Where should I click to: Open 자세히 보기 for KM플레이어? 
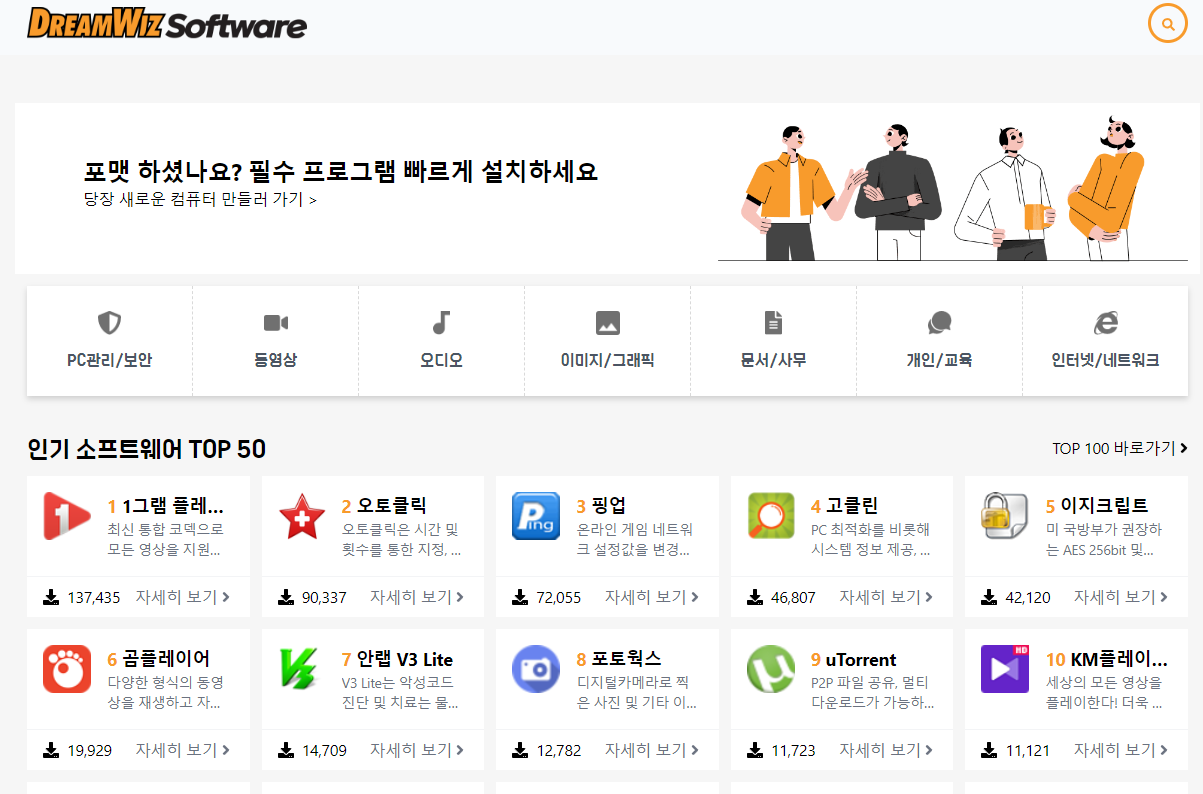coord(1121,750)
